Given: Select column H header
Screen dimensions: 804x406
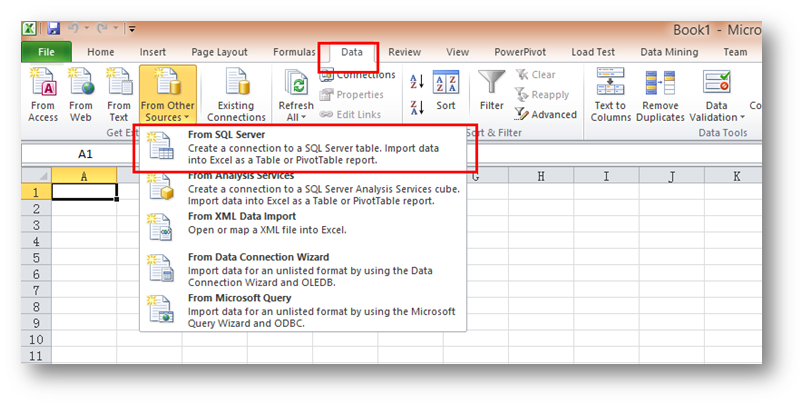Looking at the screenshot, I should point(541,176).
